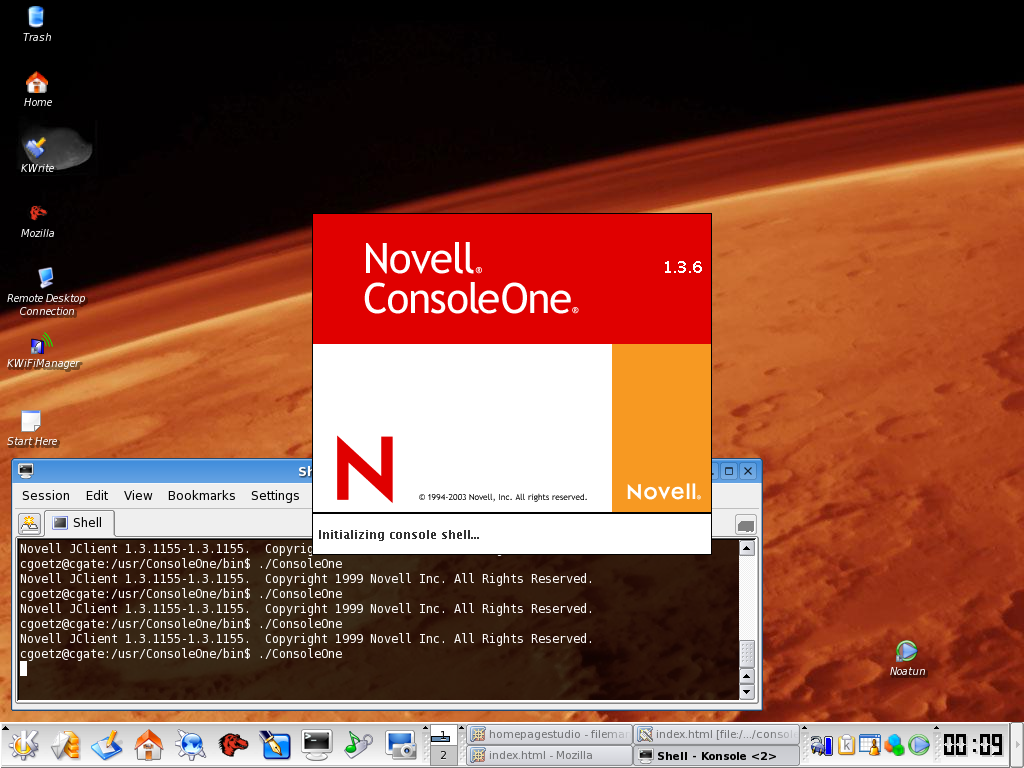Screen dimensions: 1024x768
Task: Launch the fountain-pen word processor panel icon
Action: coord(275,745)
